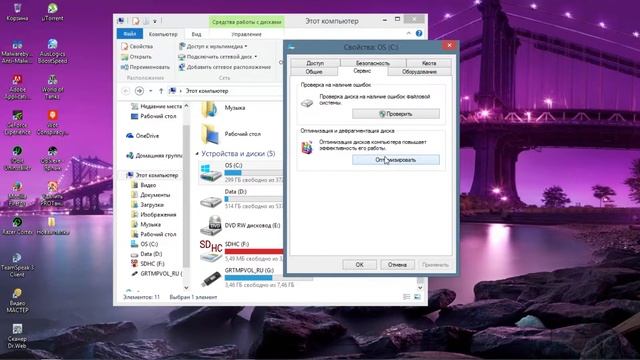Select Изображения in the navigation pane
Image resolution: width=640 pixels, height=360 pixels.
pyautogui.click(x=153, y=214)
